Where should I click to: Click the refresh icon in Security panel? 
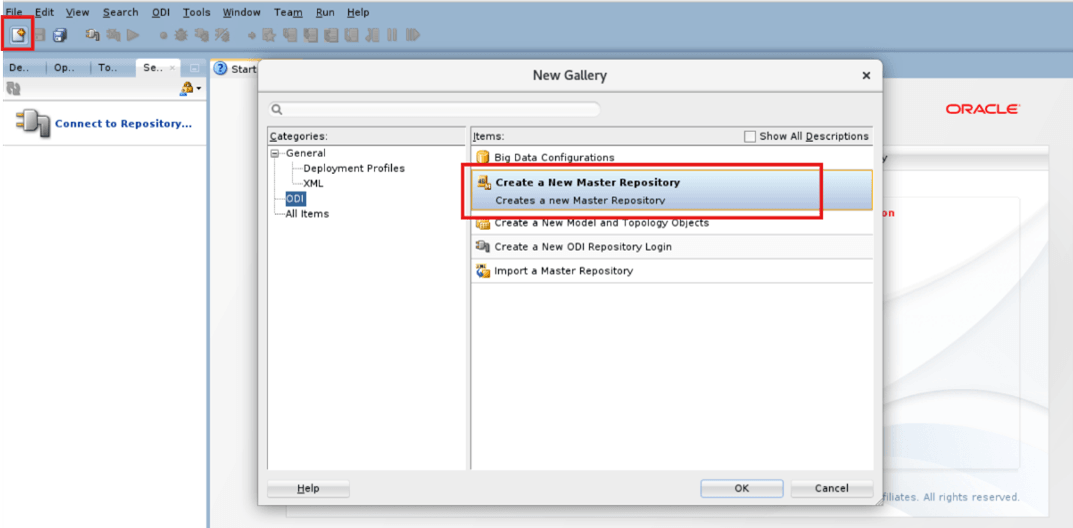[13, 88]
